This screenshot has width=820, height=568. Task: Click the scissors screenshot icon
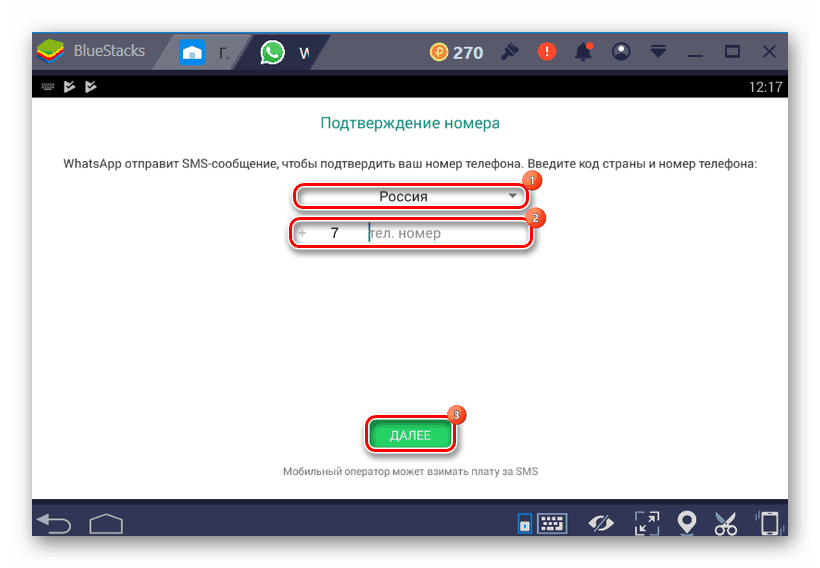(725, 523)
